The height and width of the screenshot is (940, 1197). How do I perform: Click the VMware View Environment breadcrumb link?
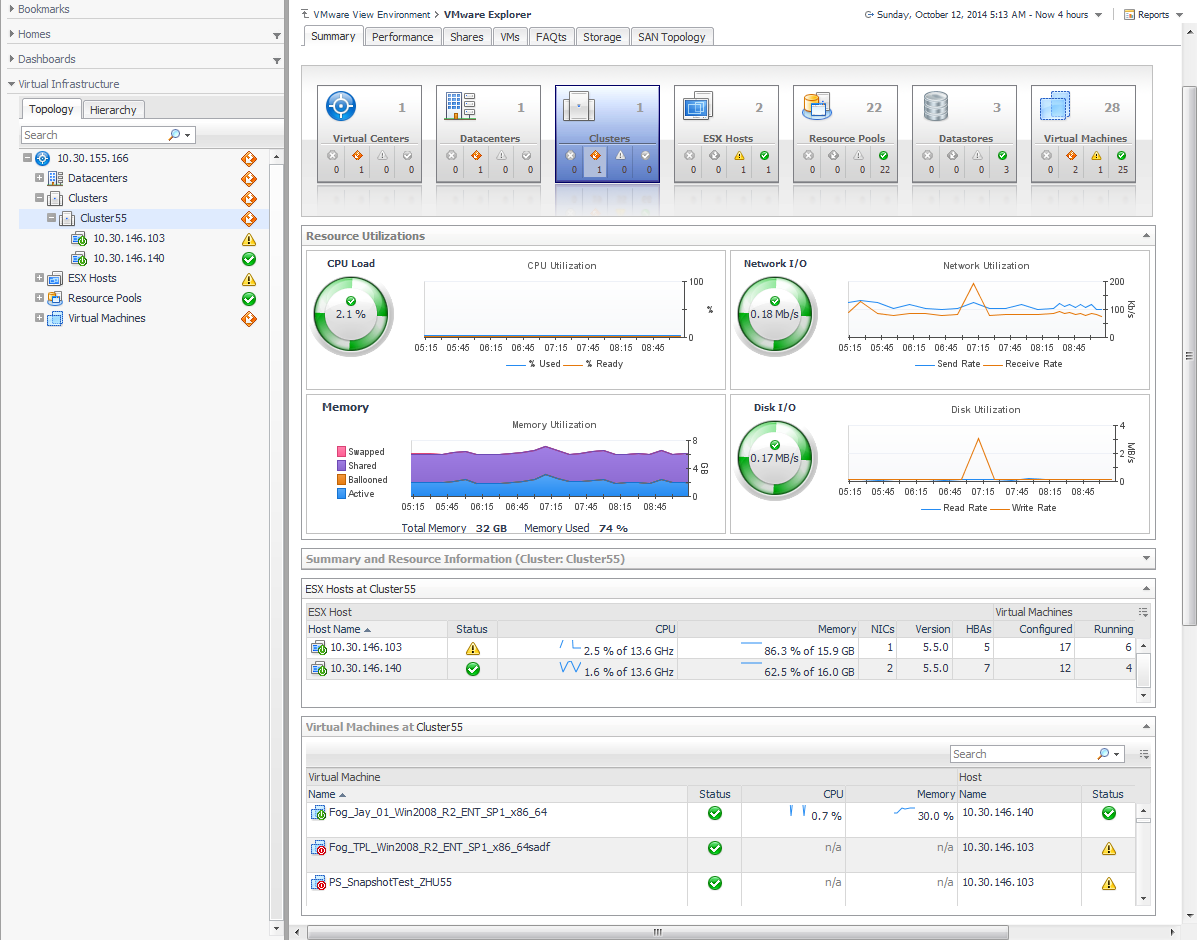(x=371, y=15)
